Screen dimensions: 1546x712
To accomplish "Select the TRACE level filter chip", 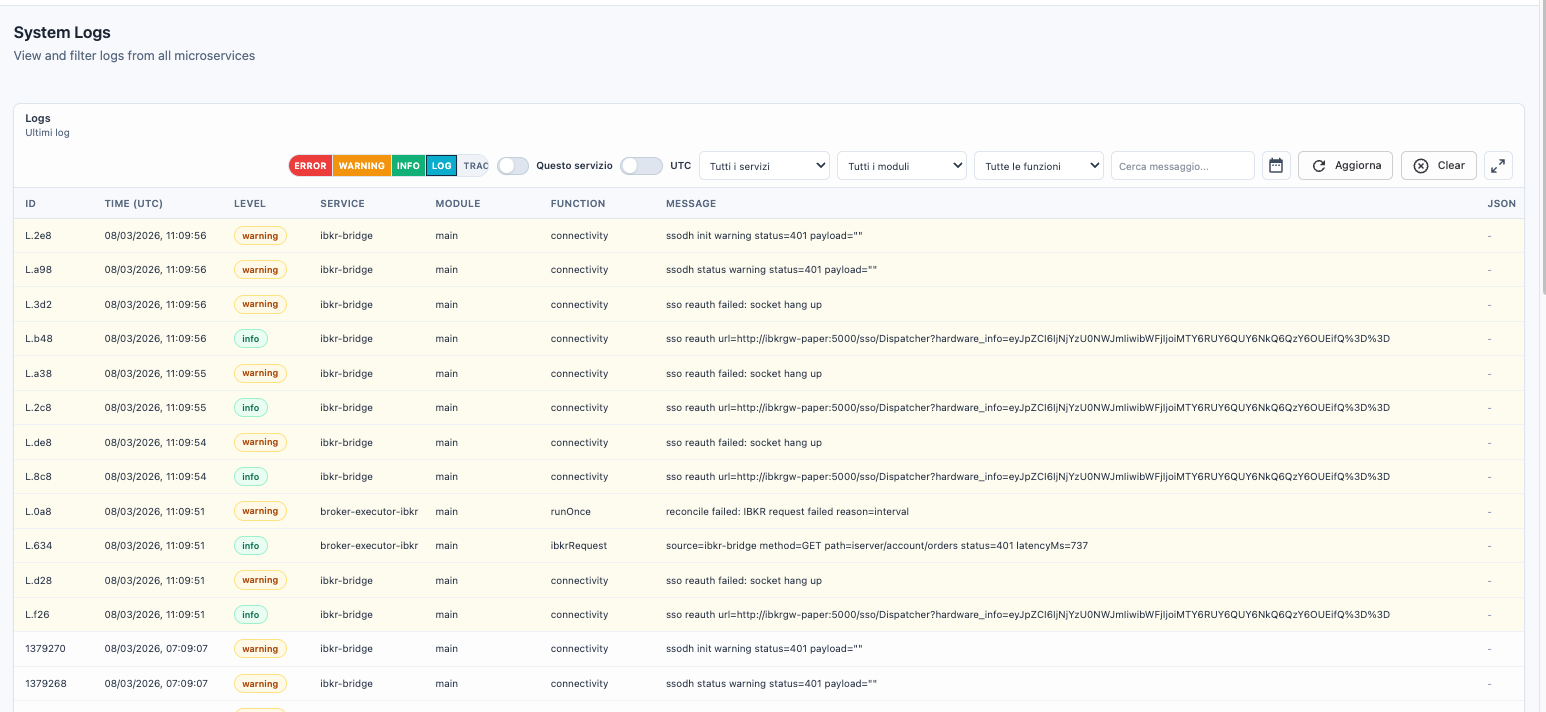I will 475,166.
